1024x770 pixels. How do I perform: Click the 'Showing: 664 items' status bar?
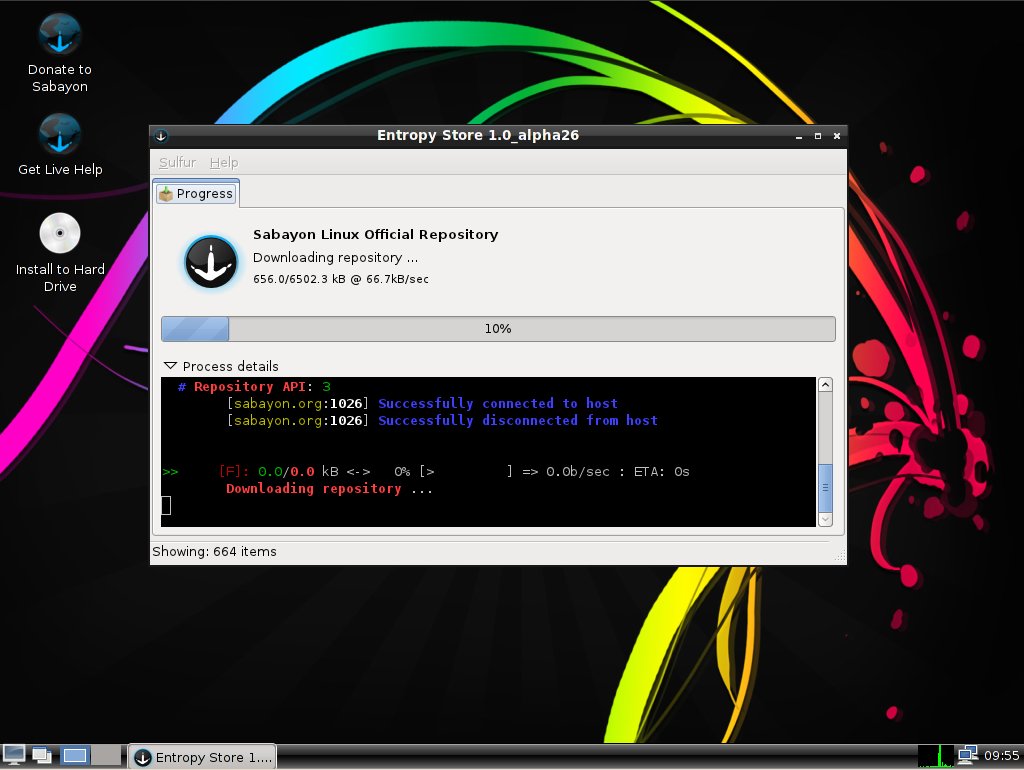point(214,551)
